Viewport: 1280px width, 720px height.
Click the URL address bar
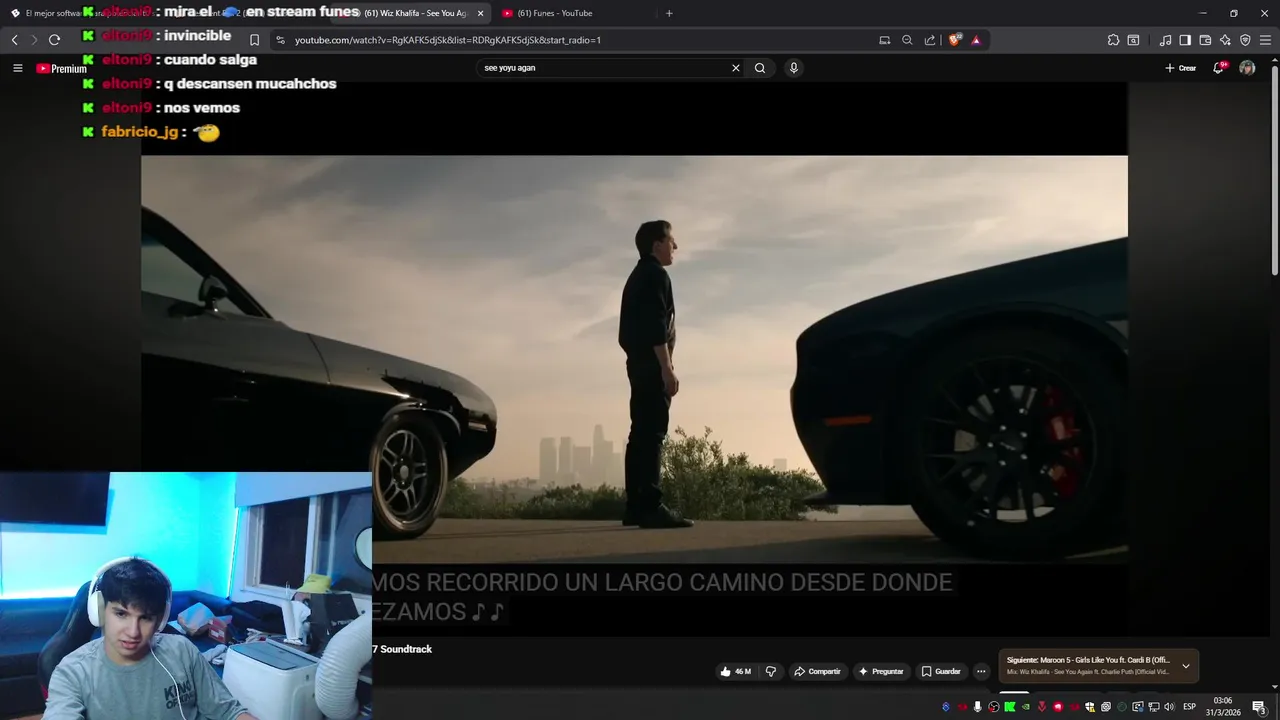[580, 40]
